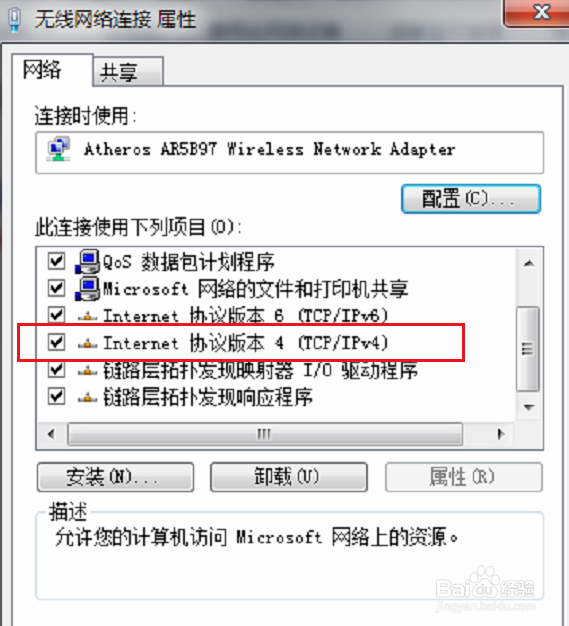Image resolution: width=569 pixels, height=626 pixels.
Task: Click the Microsoft file and printer sharing icon
Action: click(x=87, y=288)
